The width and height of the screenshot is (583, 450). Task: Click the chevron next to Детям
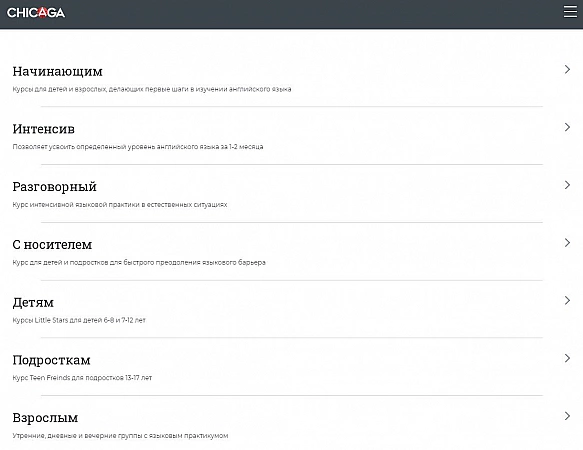pyautogui.click(x=567, y=300)
